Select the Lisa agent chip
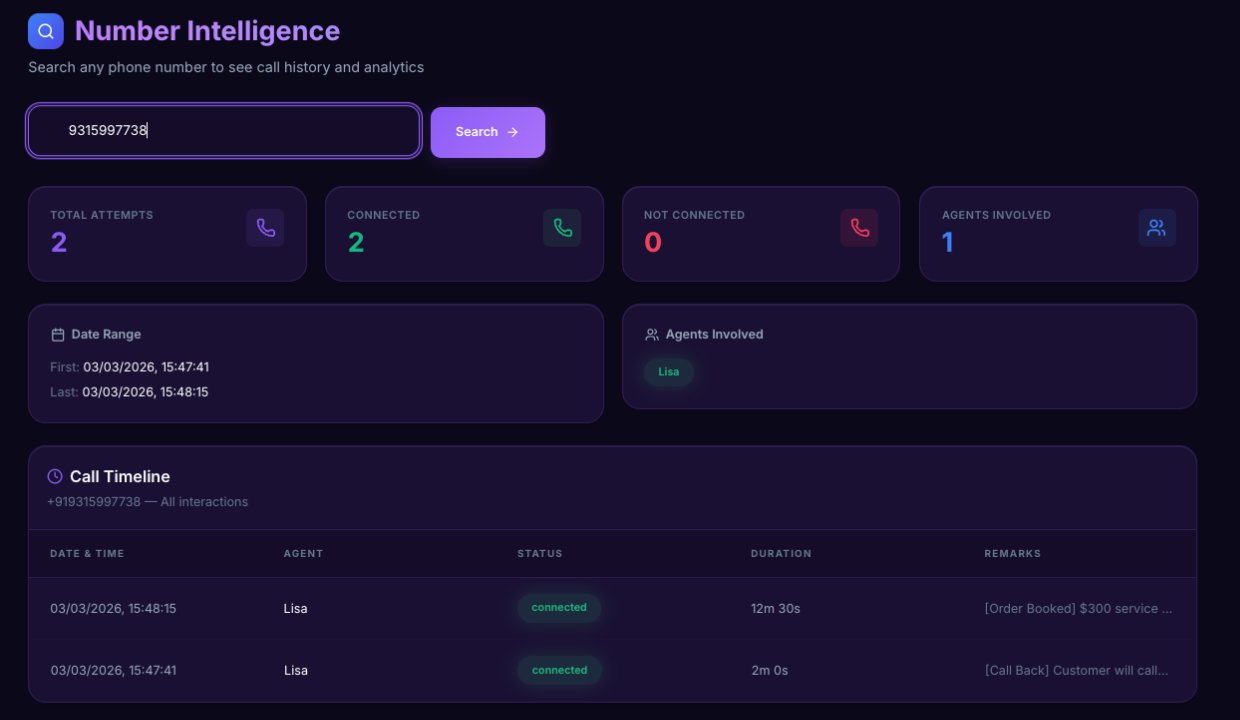This screenshot has height=720, width=1240. coord(668,372)
